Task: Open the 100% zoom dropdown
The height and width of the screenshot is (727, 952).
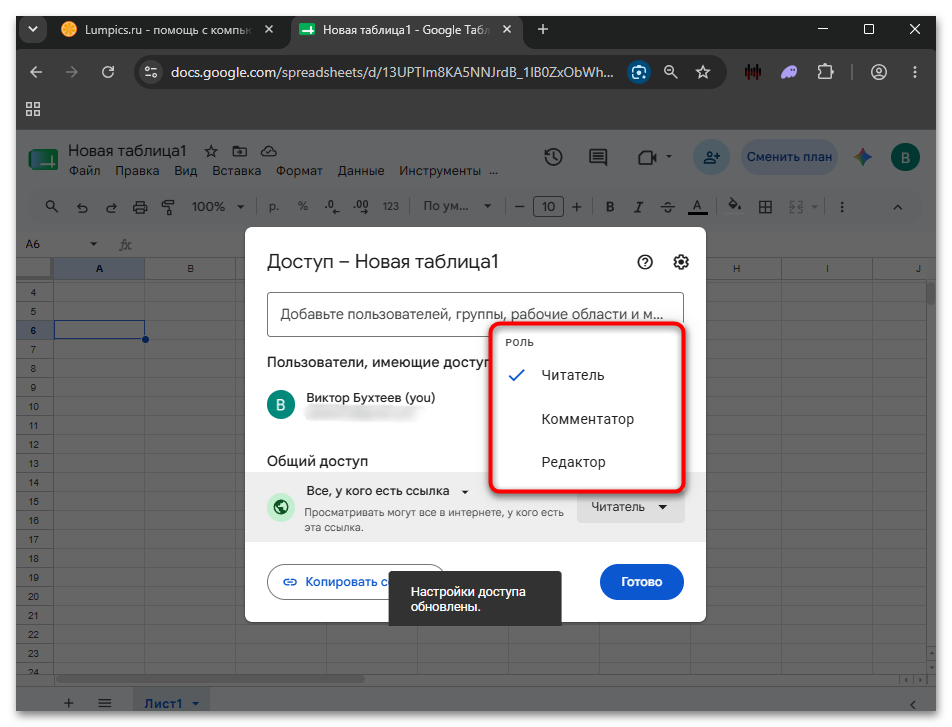Action: pos(218,207)
